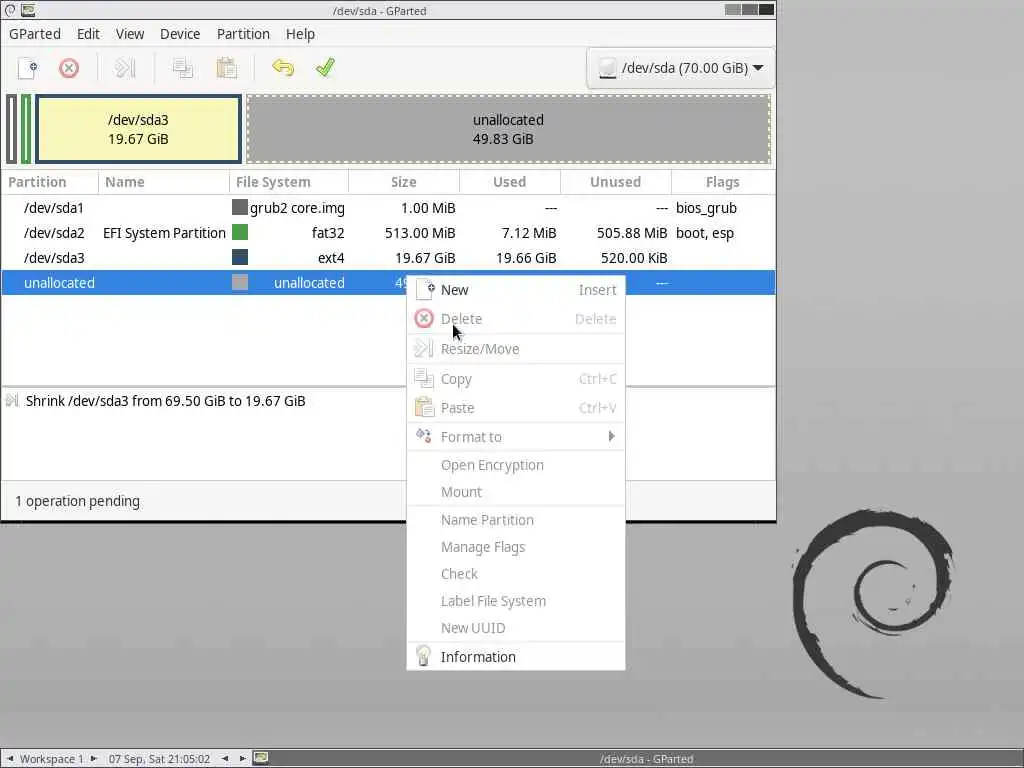The height and width of the screenshot is (768, 1024).
Task: Expand the Format to submenu
Action: 516,437
